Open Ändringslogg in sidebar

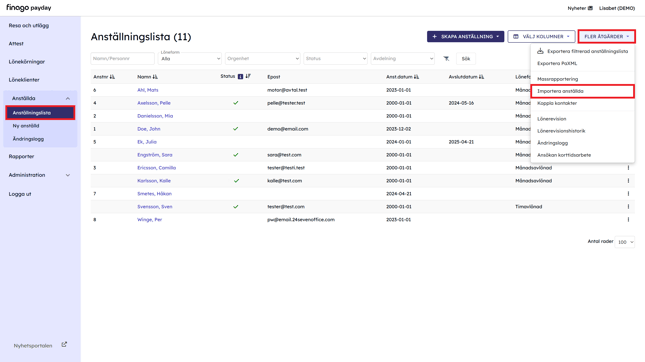pyautogui.click(x=28, y=139)
